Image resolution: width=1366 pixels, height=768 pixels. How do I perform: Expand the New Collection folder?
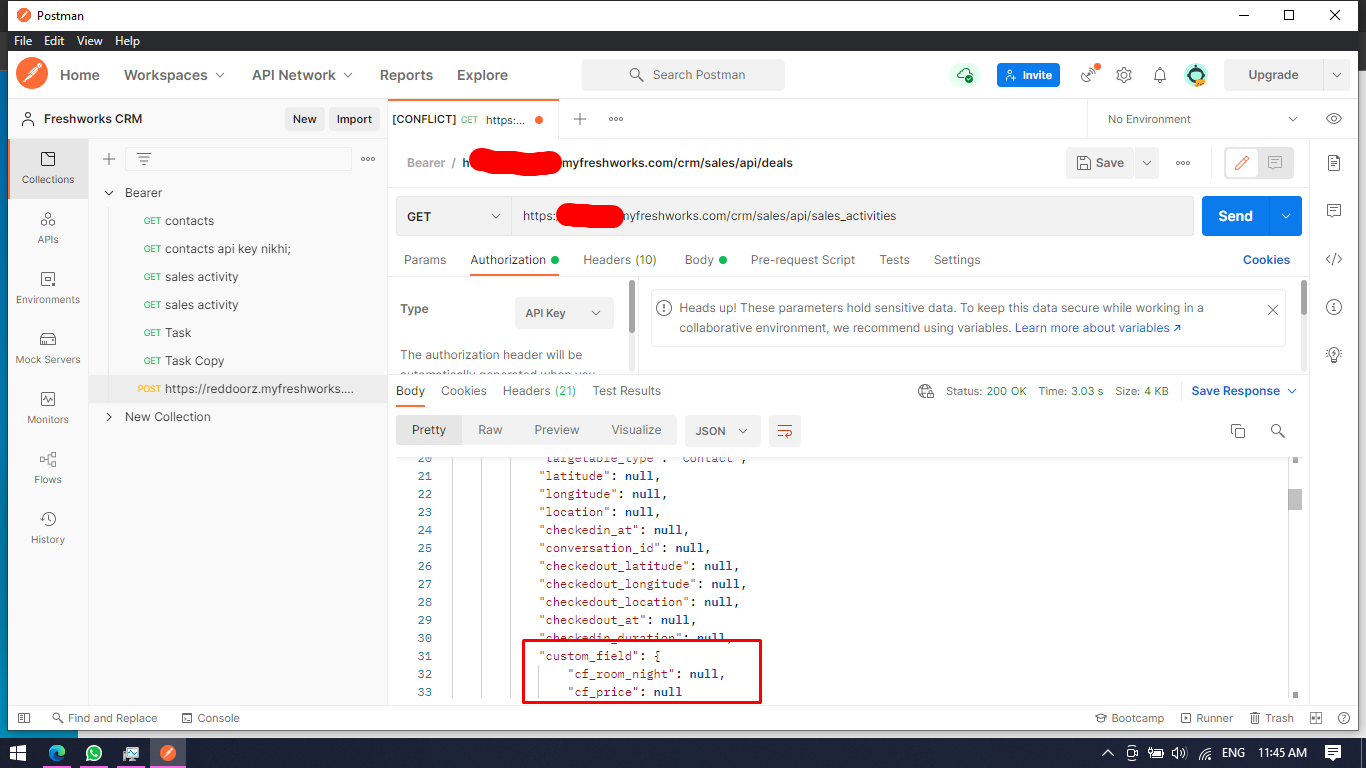point(109,417)
